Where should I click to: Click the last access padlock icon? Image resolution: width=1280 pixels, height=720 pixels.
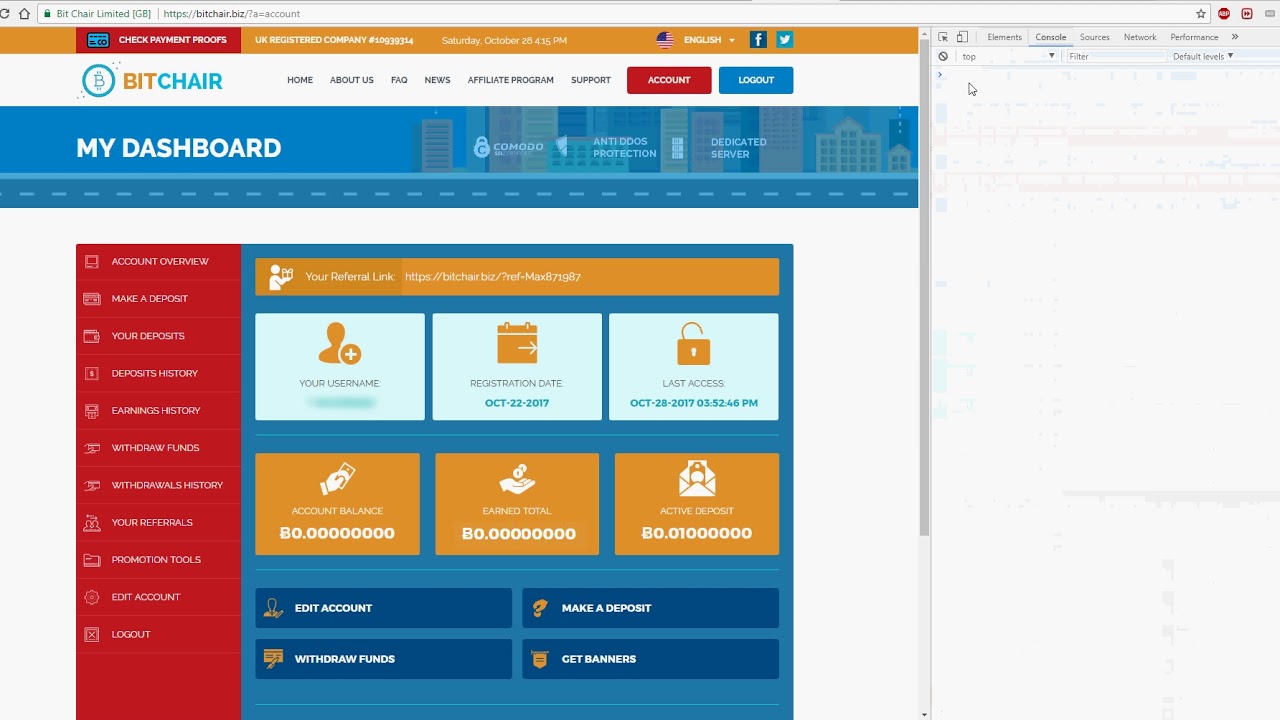tap(693, 344)
